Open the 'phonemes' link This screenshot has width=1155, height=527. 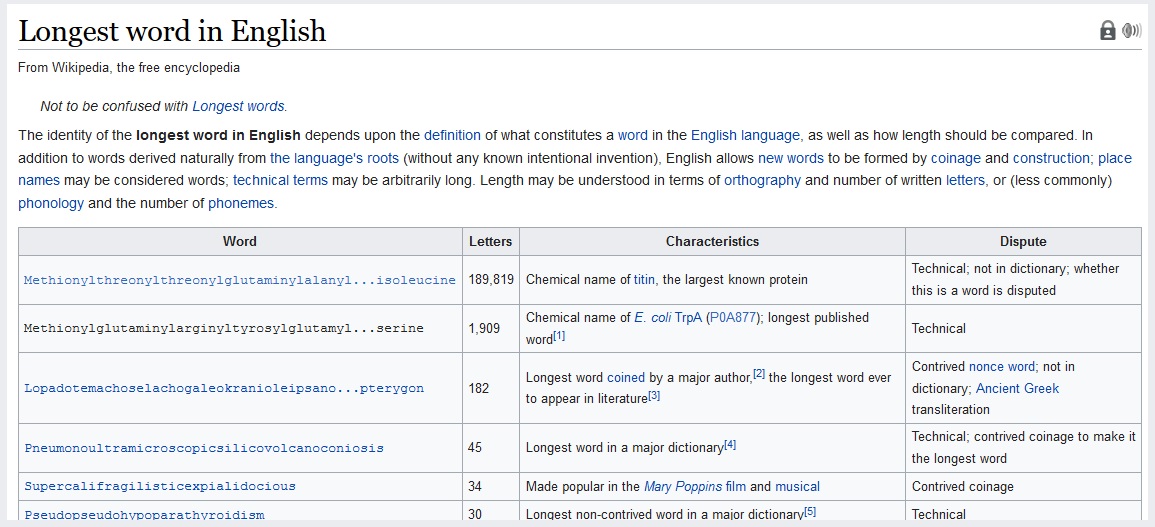click(x=242, y=203)
